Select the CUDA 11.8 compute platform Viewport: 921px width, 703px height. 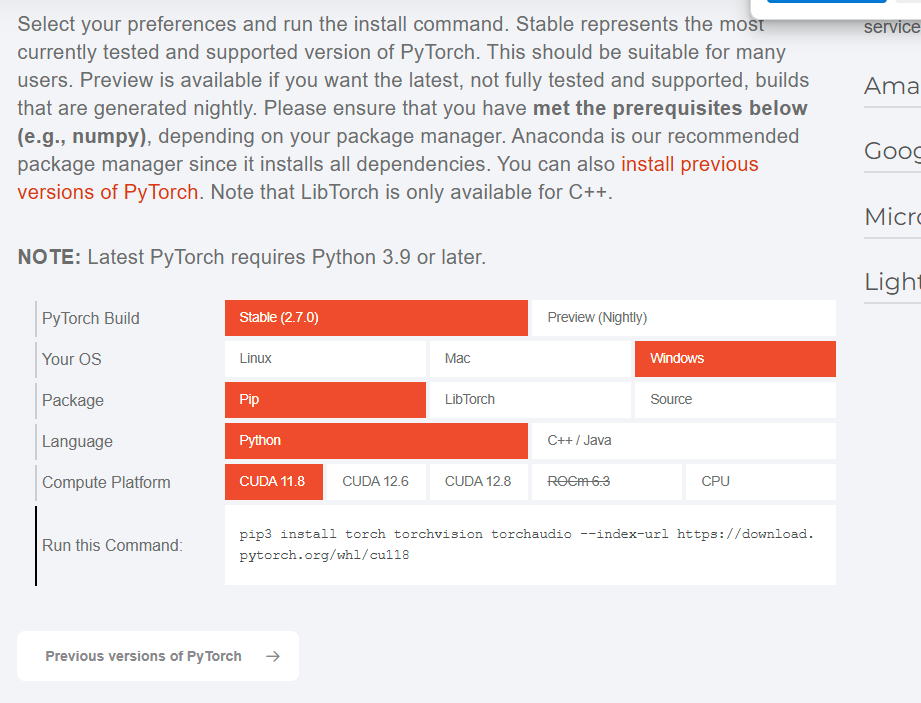pyautogui.click(x=274, y=482)
